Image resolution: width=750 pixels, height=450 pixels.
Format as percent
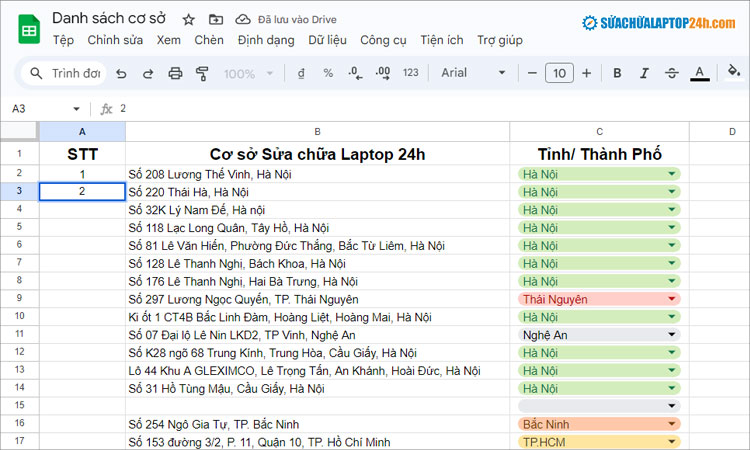pos(328,73)
